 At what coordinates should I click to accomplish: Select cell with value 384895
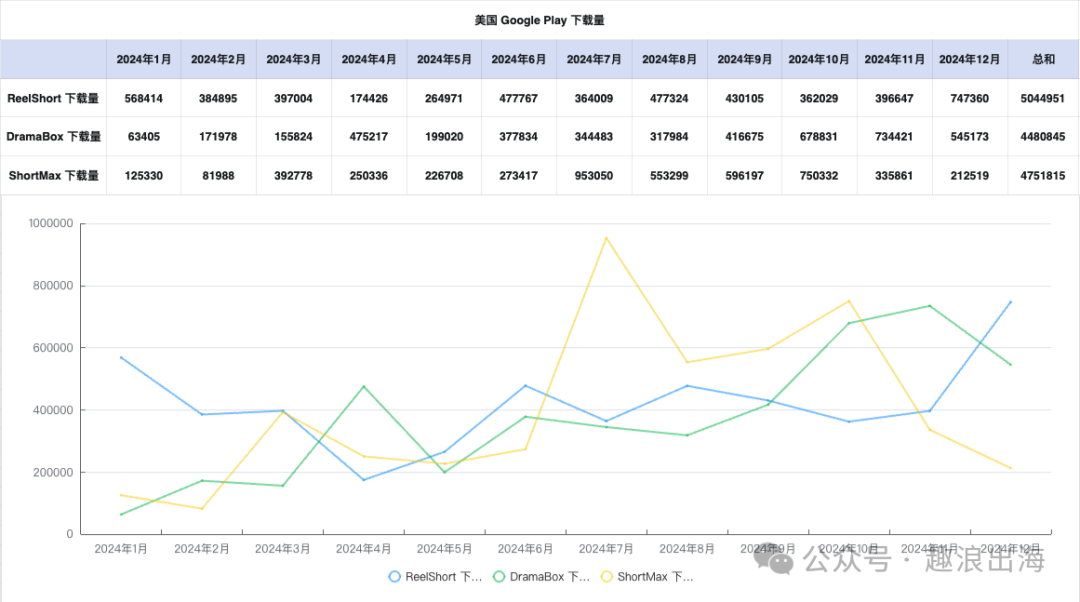point(218,98)
